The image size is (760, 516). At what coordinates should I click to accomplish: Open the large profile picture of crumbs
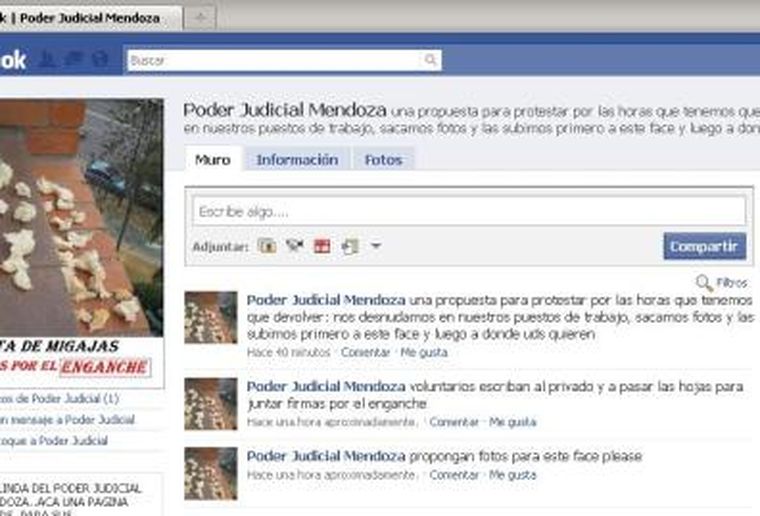[x=81, y=218]
